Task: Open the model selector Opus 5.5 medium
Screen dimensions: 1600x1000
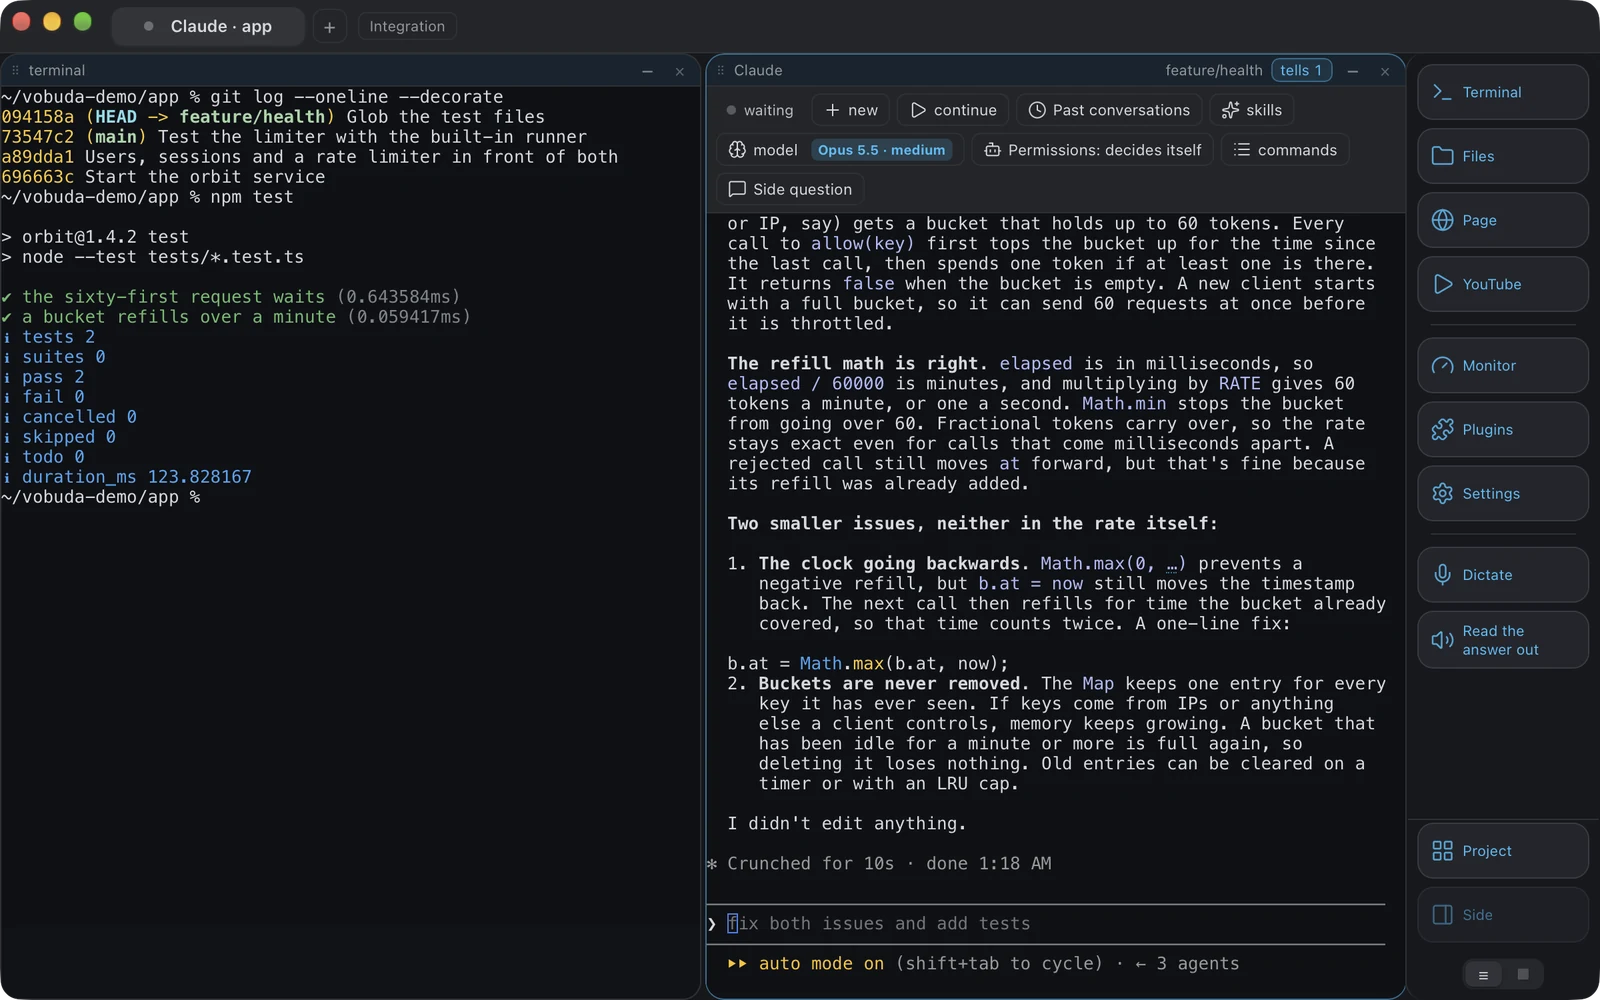Action: coord(840,150)
